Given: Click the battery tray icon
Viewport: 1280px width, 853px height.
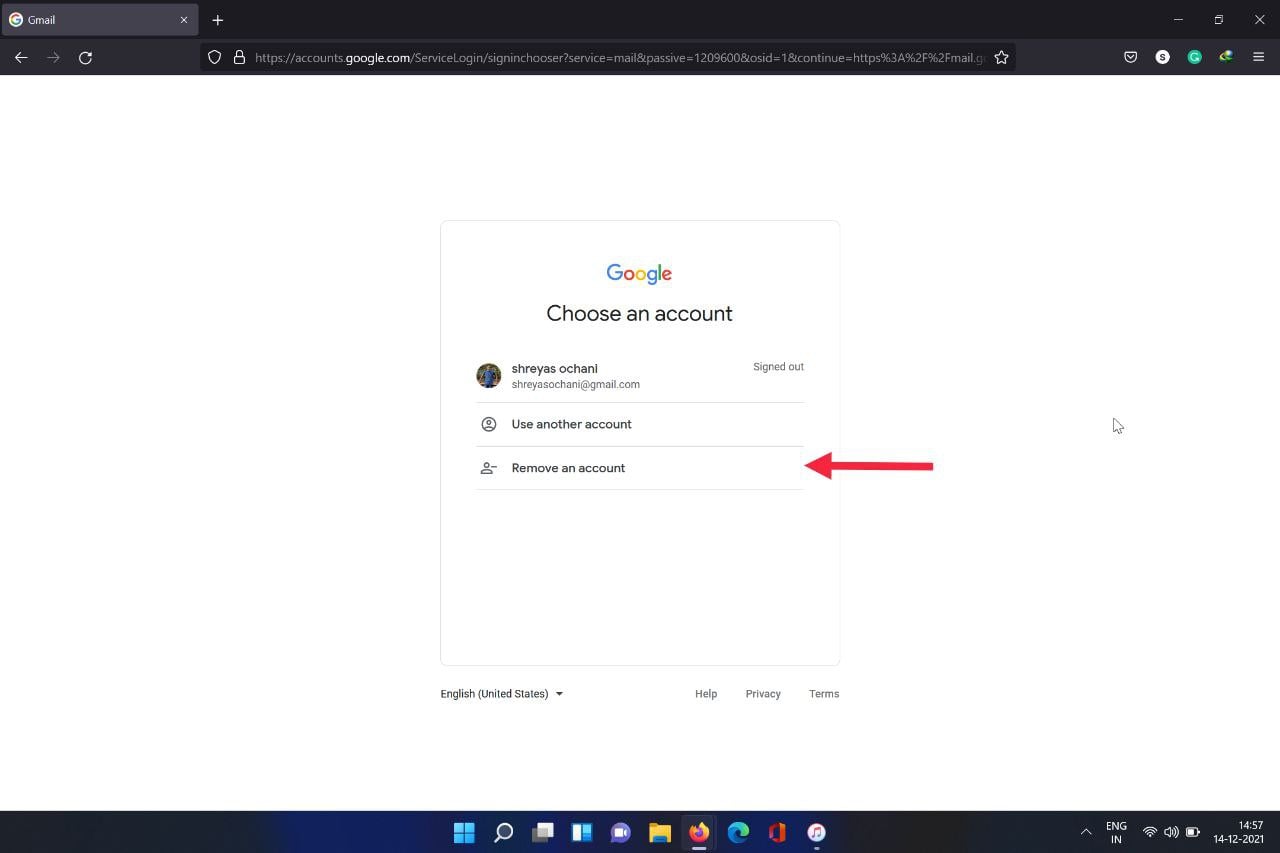Looking at the screenshot, I should coord(1193,832).
